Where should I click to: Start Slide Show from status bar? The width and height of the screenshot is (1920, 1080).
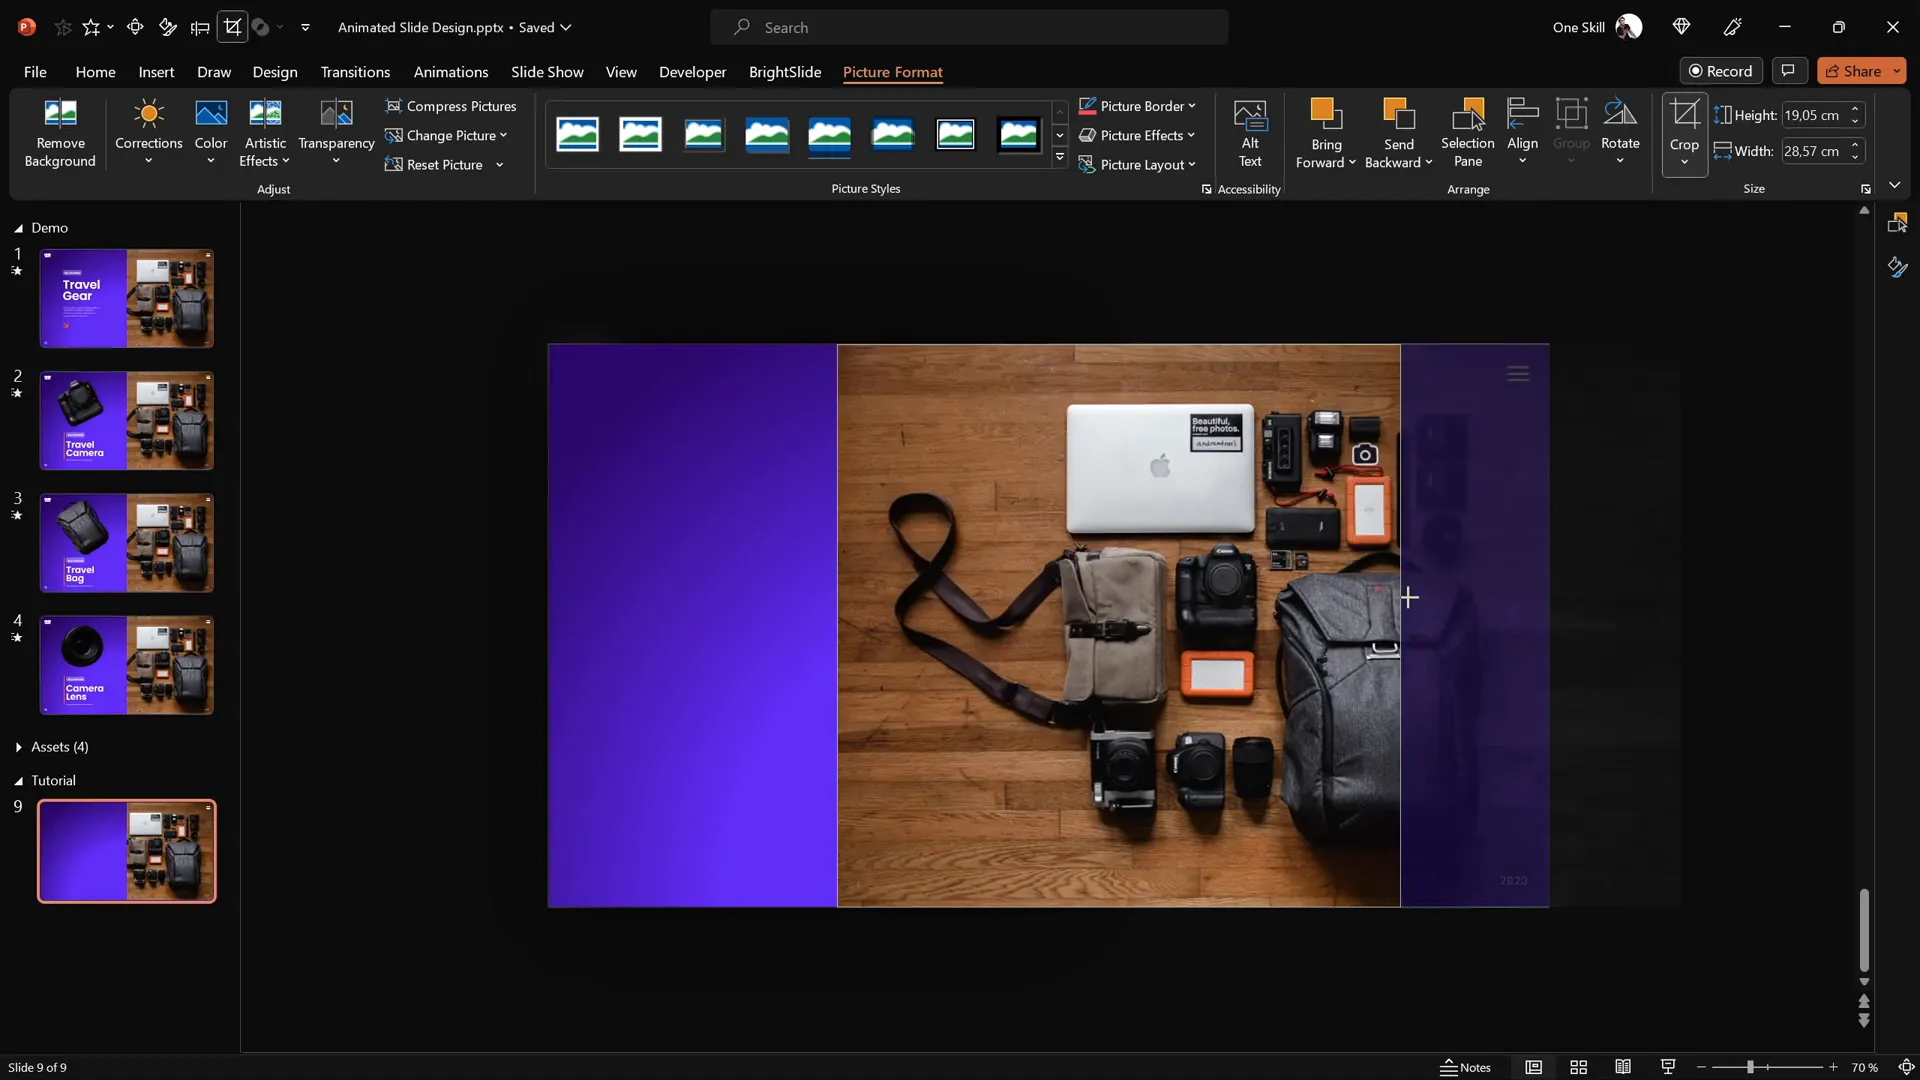1668,1067
